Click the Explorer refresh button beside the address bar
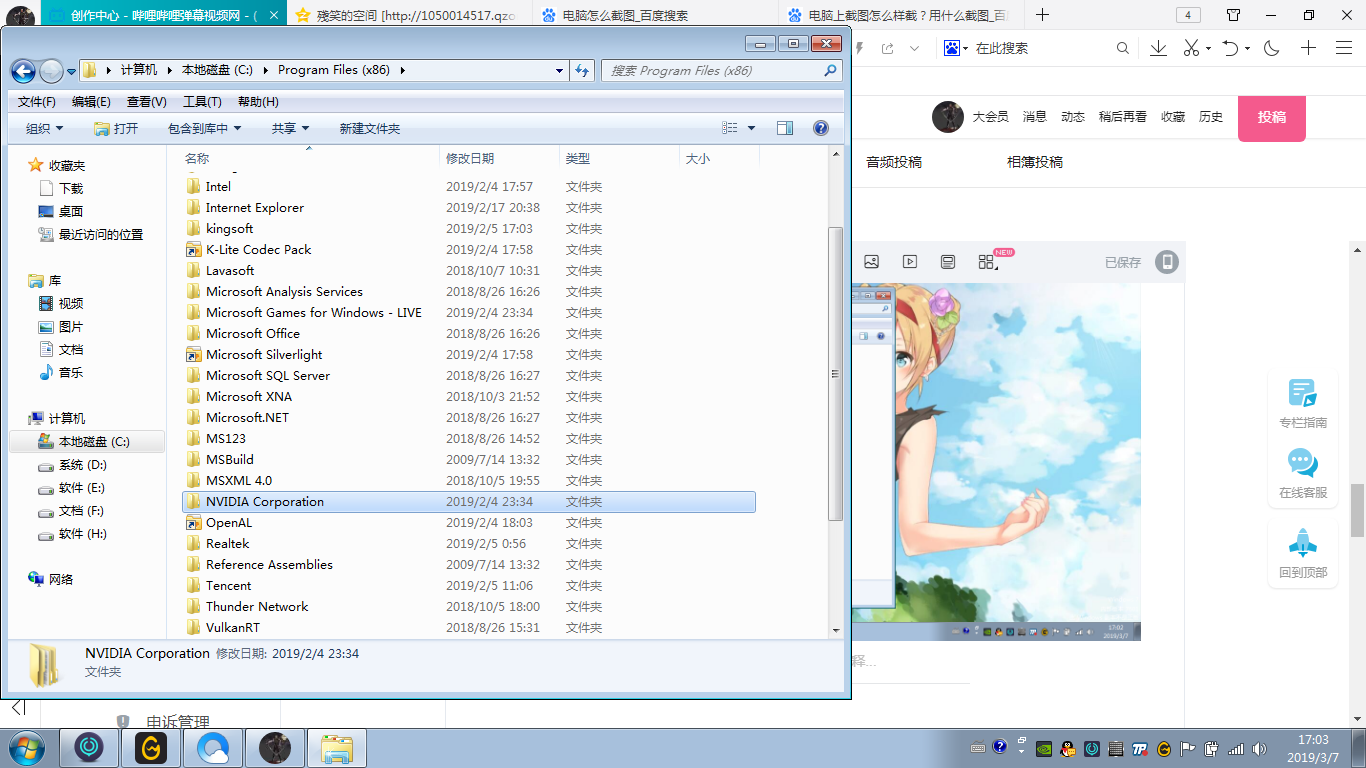1366x768 pixels. [x=582, y=71]
